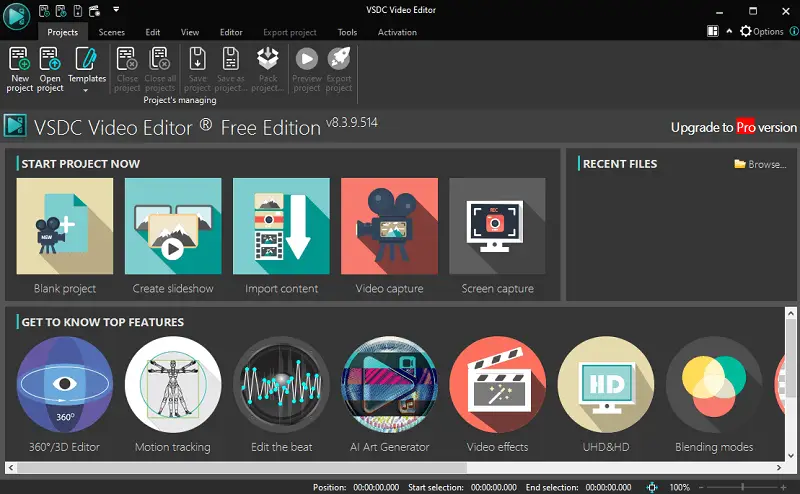
Task: Launch the Video capture tile
Action: click(x=389, y=226)
